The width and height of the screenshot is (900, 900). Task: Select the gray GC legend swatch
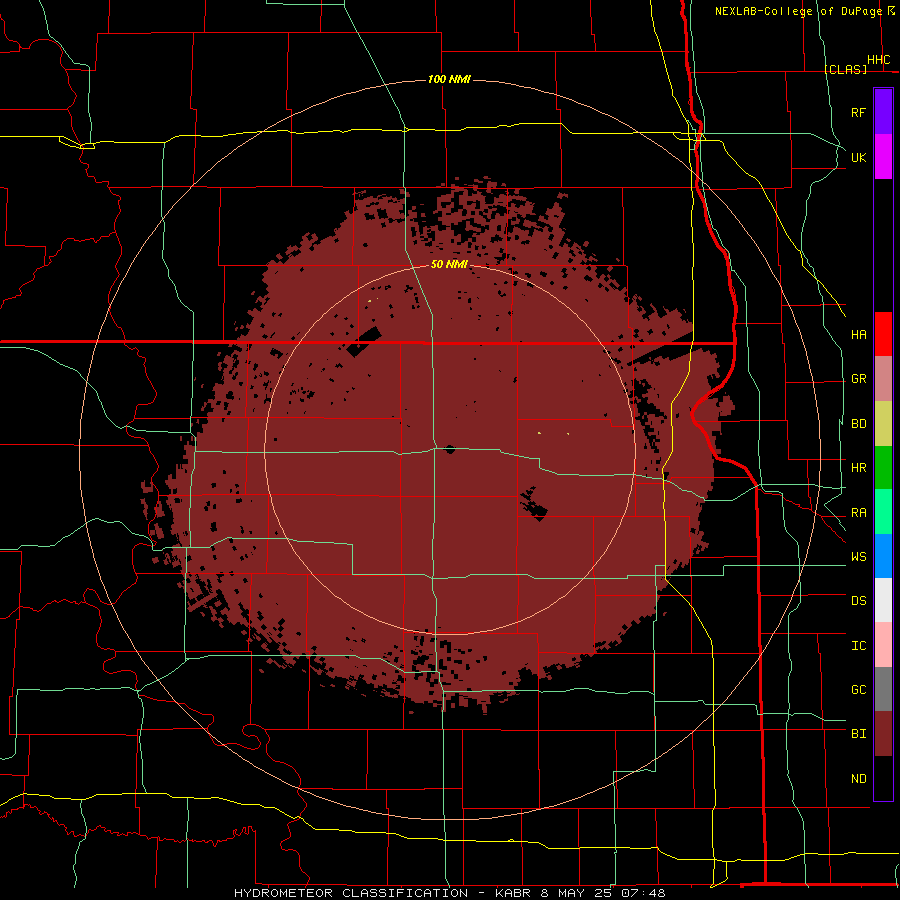click(883, 689)
